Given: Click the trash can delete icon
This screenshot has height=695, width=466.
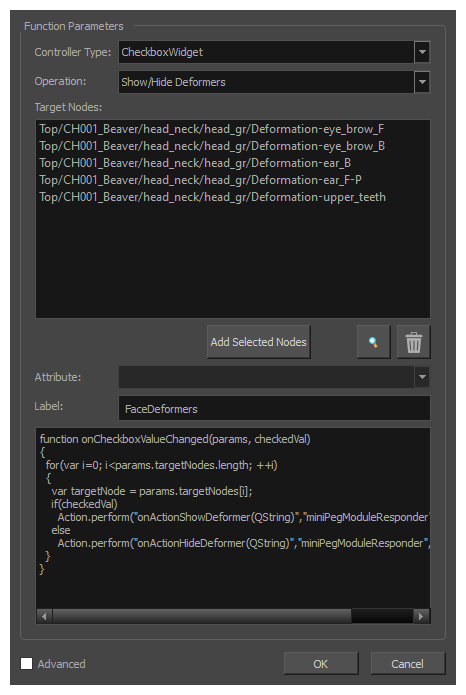Looking at the screenshot, I should click(x=414, y=342).
